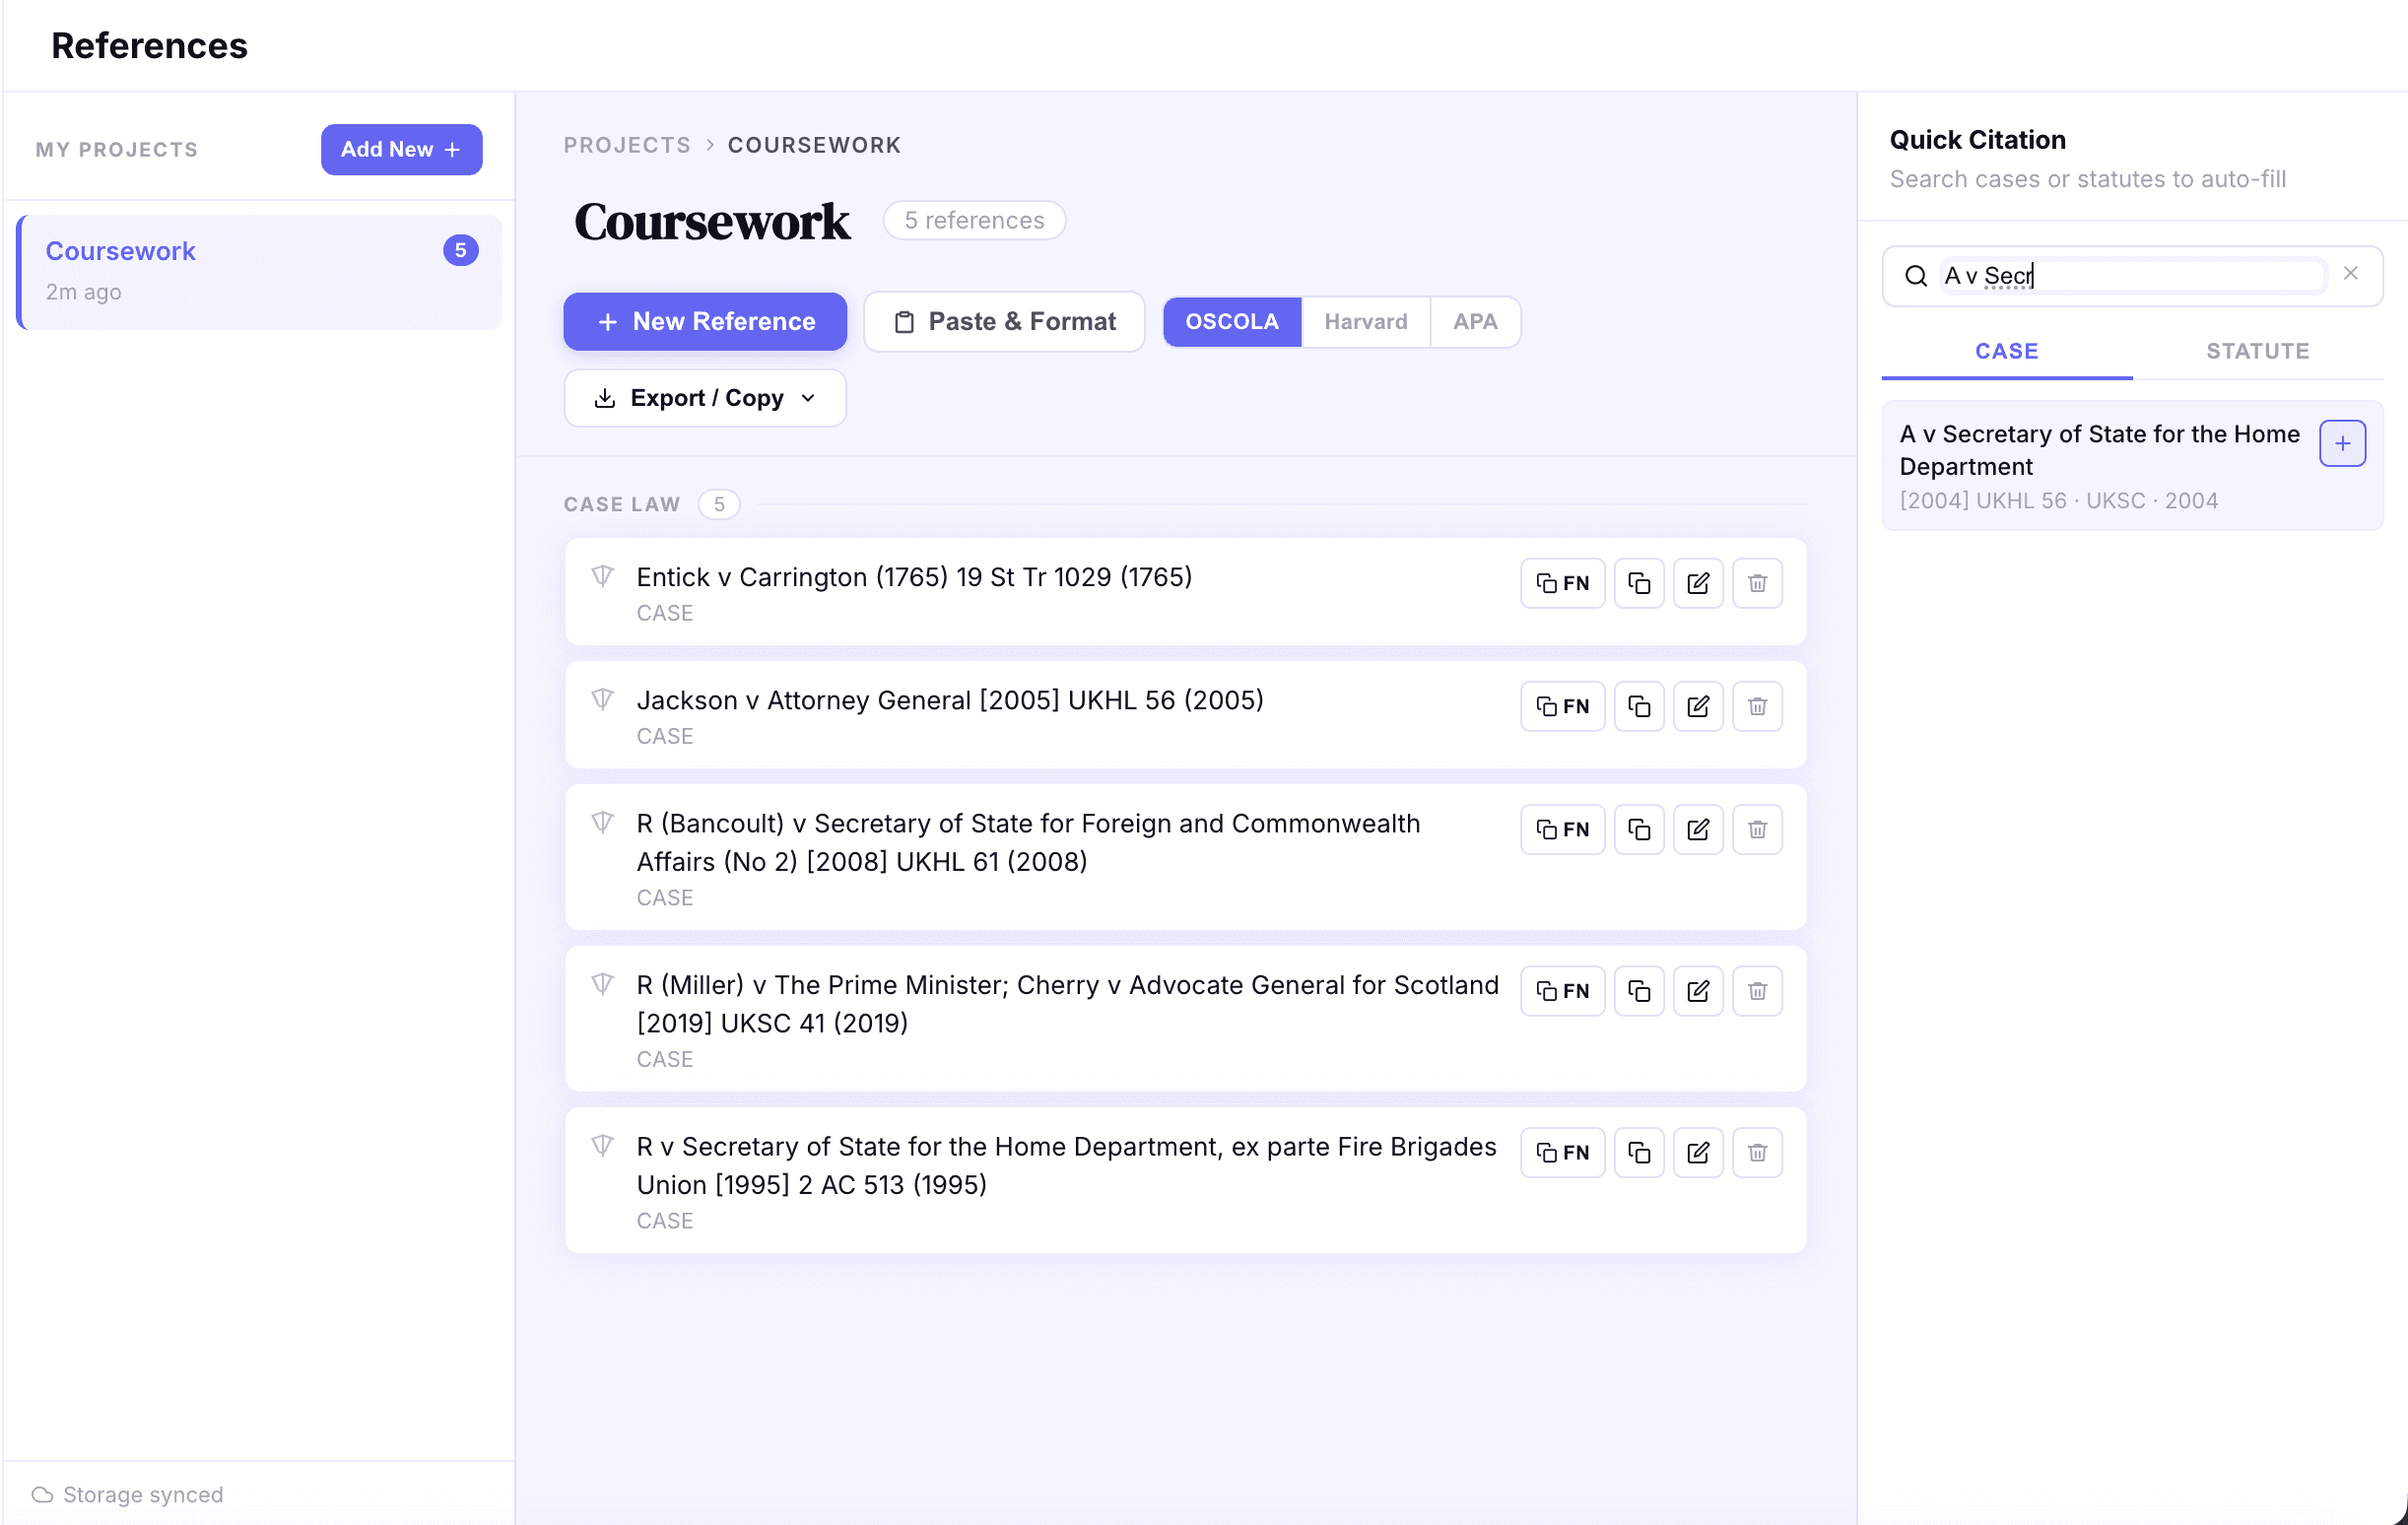This screenshot has height=1525, width=2408.
Task: Copy the R (Miller) citation
Action: point(1638,991)
